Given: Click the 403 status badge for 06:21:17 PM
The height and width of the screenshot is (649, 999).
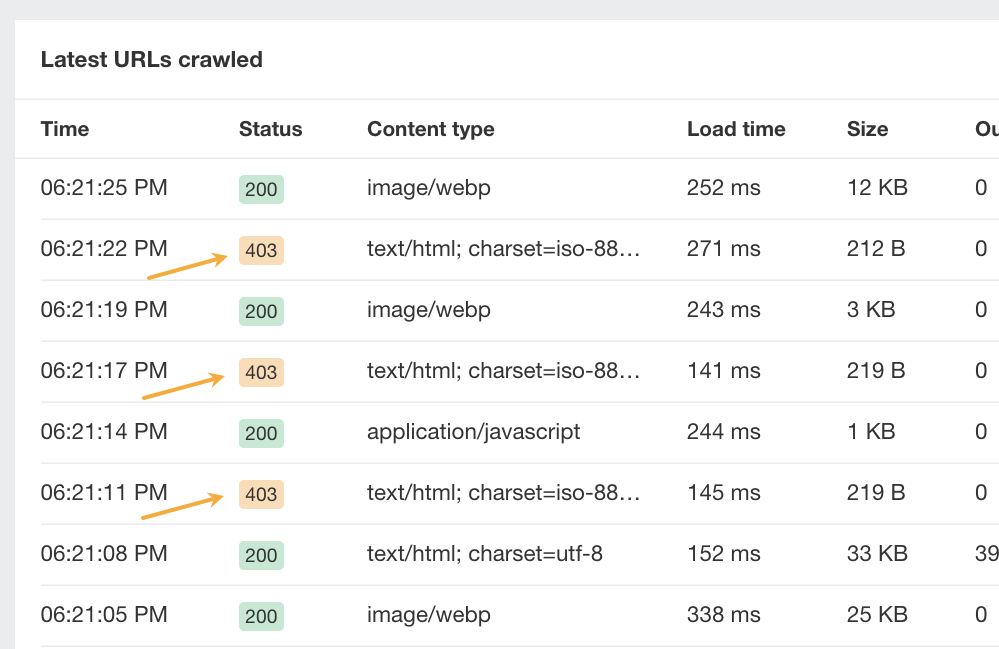Looking at the screenshot, I should coord(260,371).
